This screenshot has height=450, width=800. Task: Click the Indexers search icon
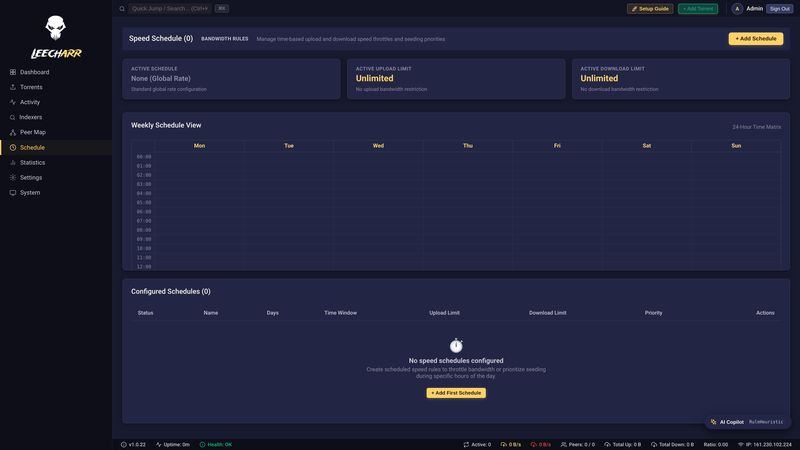[13, 117]
